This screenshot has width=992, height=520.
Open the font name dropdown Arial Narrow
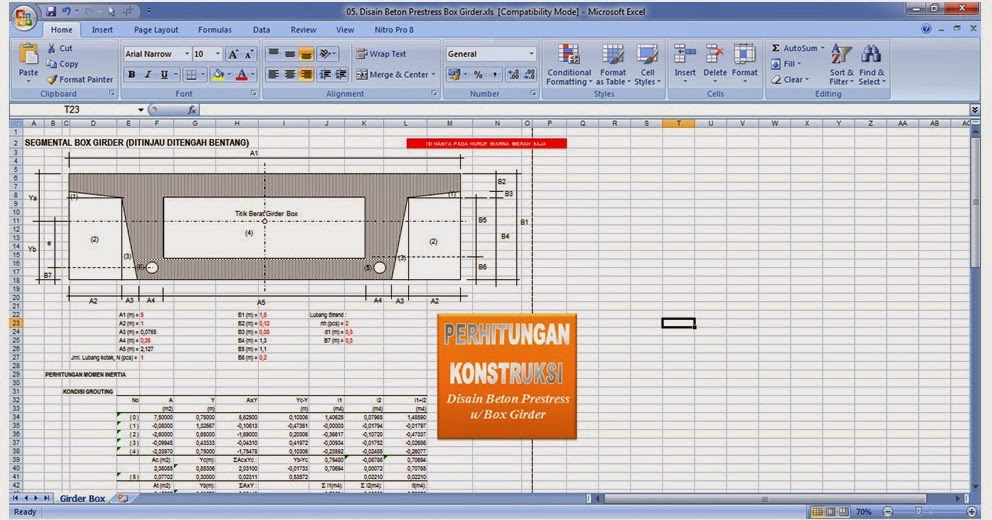pos(187,54)
